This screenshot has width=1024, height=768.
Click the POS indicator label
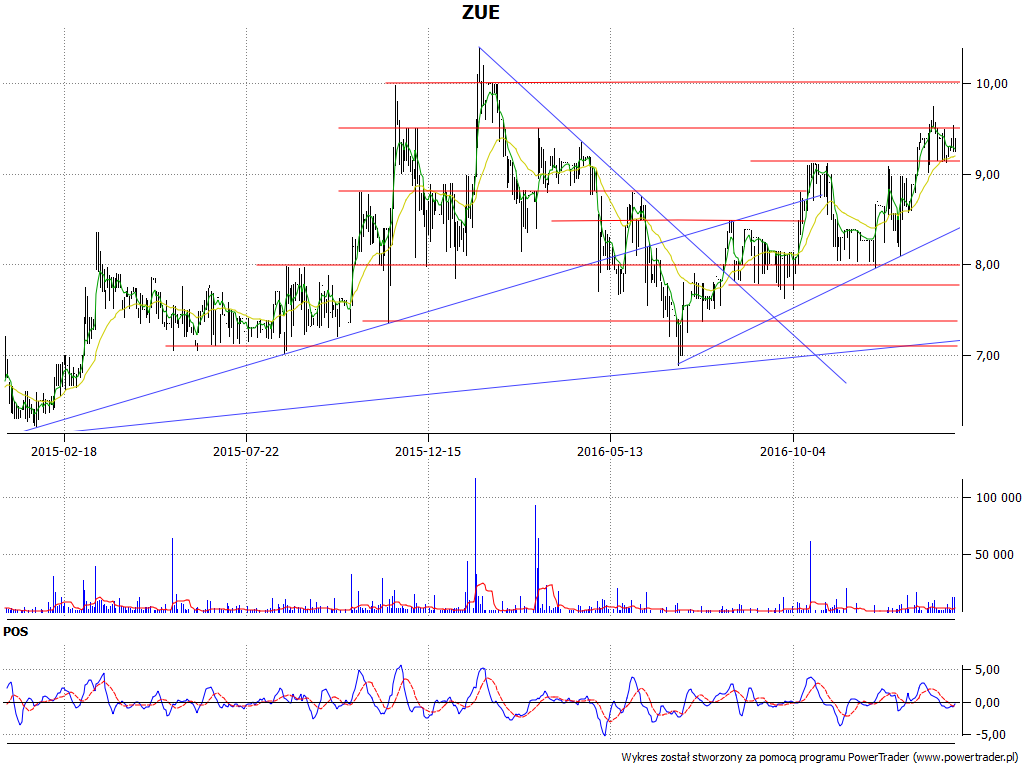16,632
